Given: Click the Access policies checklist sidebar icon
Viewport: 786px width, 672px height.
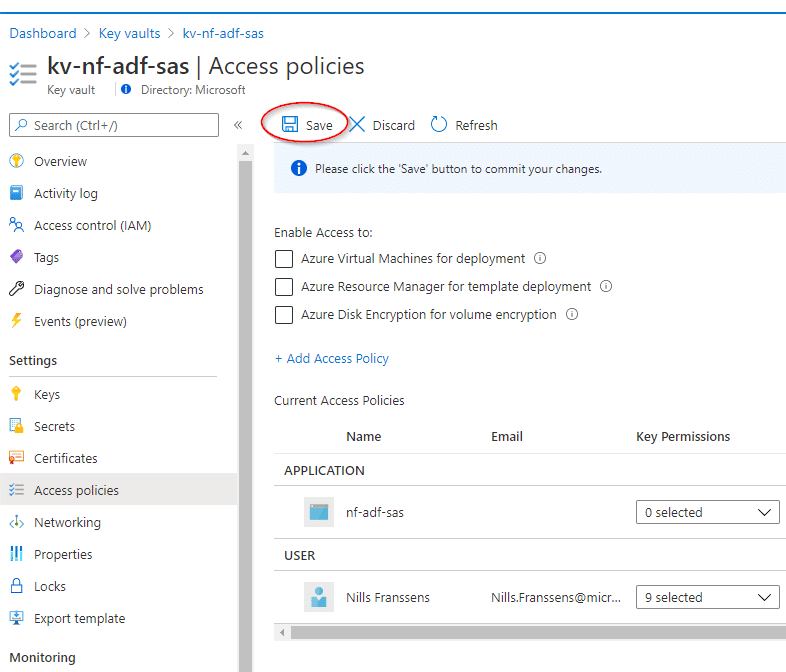Looking at the screenshot, I should coord(17,490).
